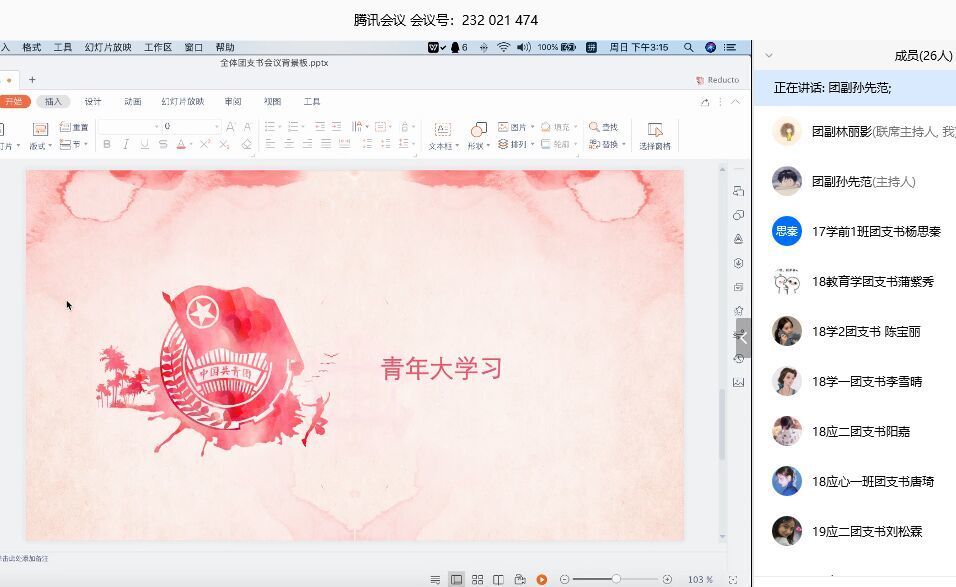
Task: Collapse the members list chevron
Action: click(769, 56)
